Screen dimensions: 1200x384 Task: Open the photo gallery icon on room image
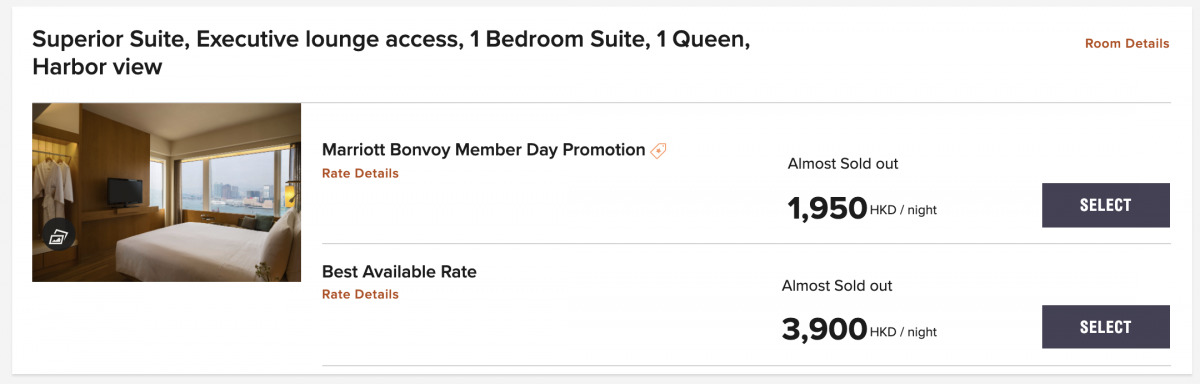(x=57, y=236)
